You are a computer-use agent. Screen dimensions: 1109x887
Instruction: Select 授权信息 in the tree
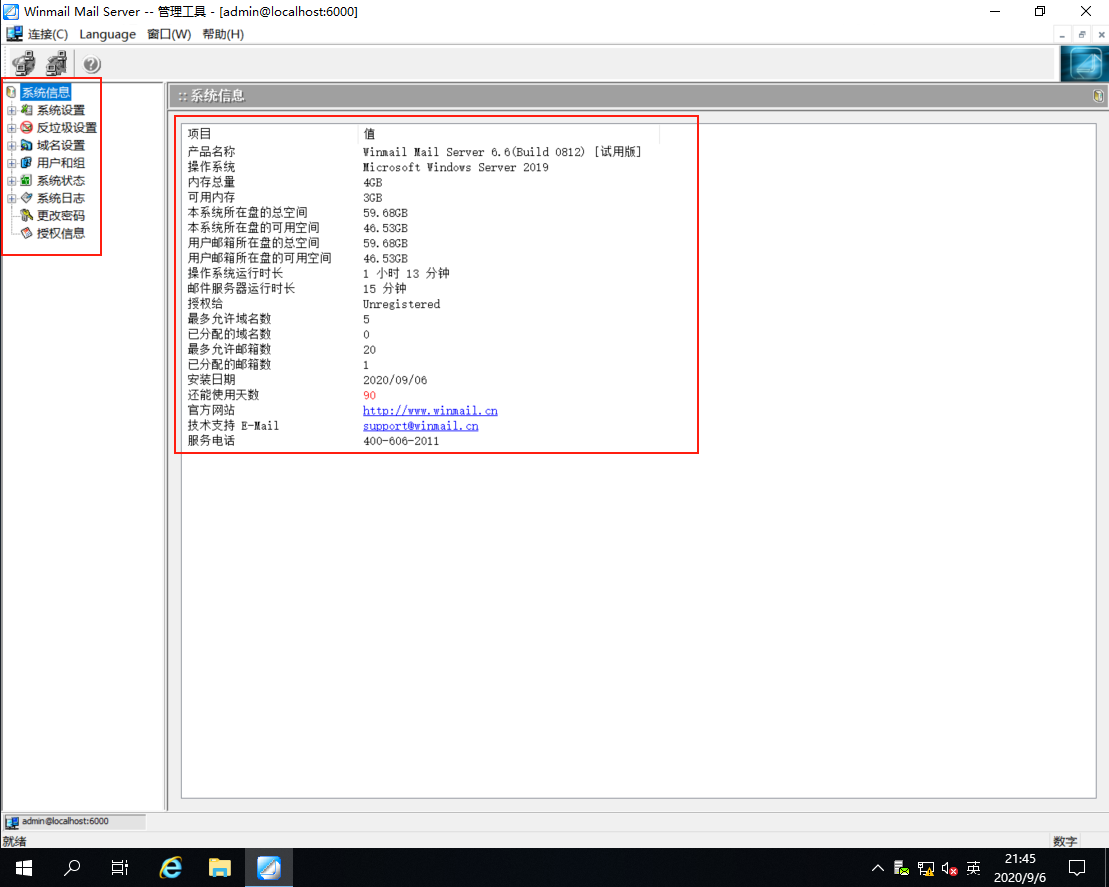pyautogui.click(x=61, y=233)
